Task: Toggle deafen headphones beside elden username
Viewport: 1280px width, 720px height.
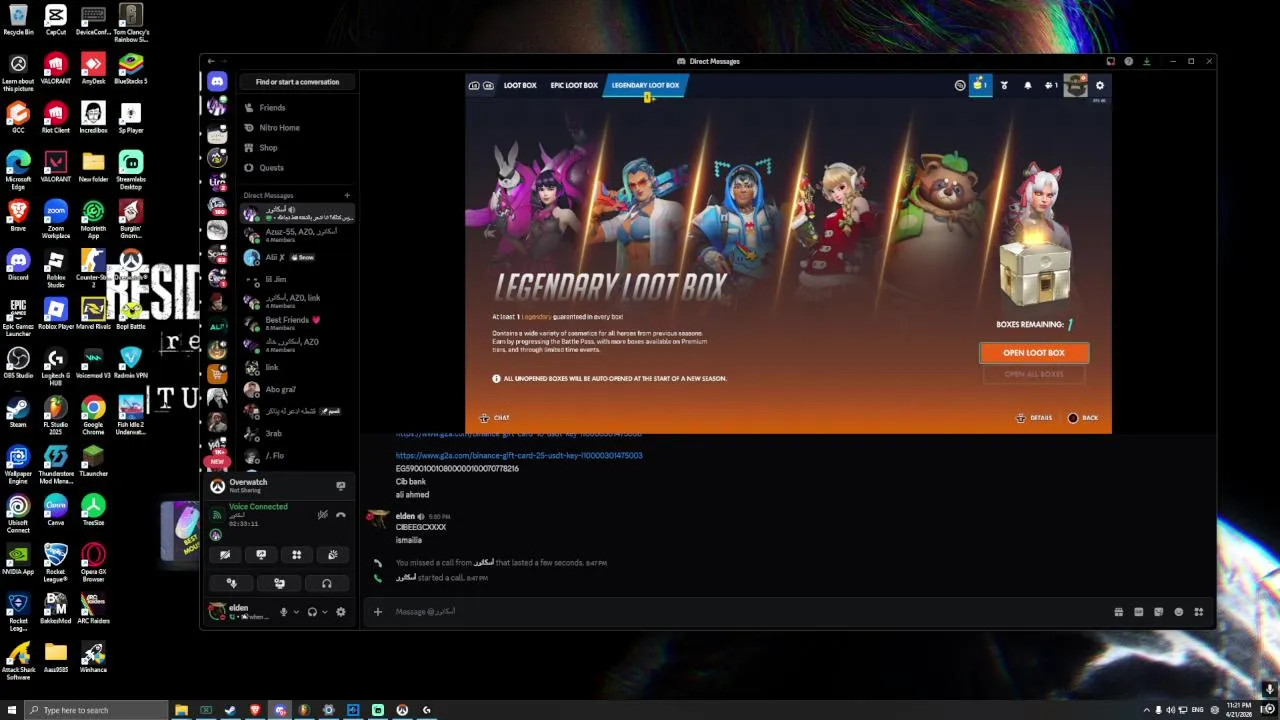Action: tap(312, 612)
